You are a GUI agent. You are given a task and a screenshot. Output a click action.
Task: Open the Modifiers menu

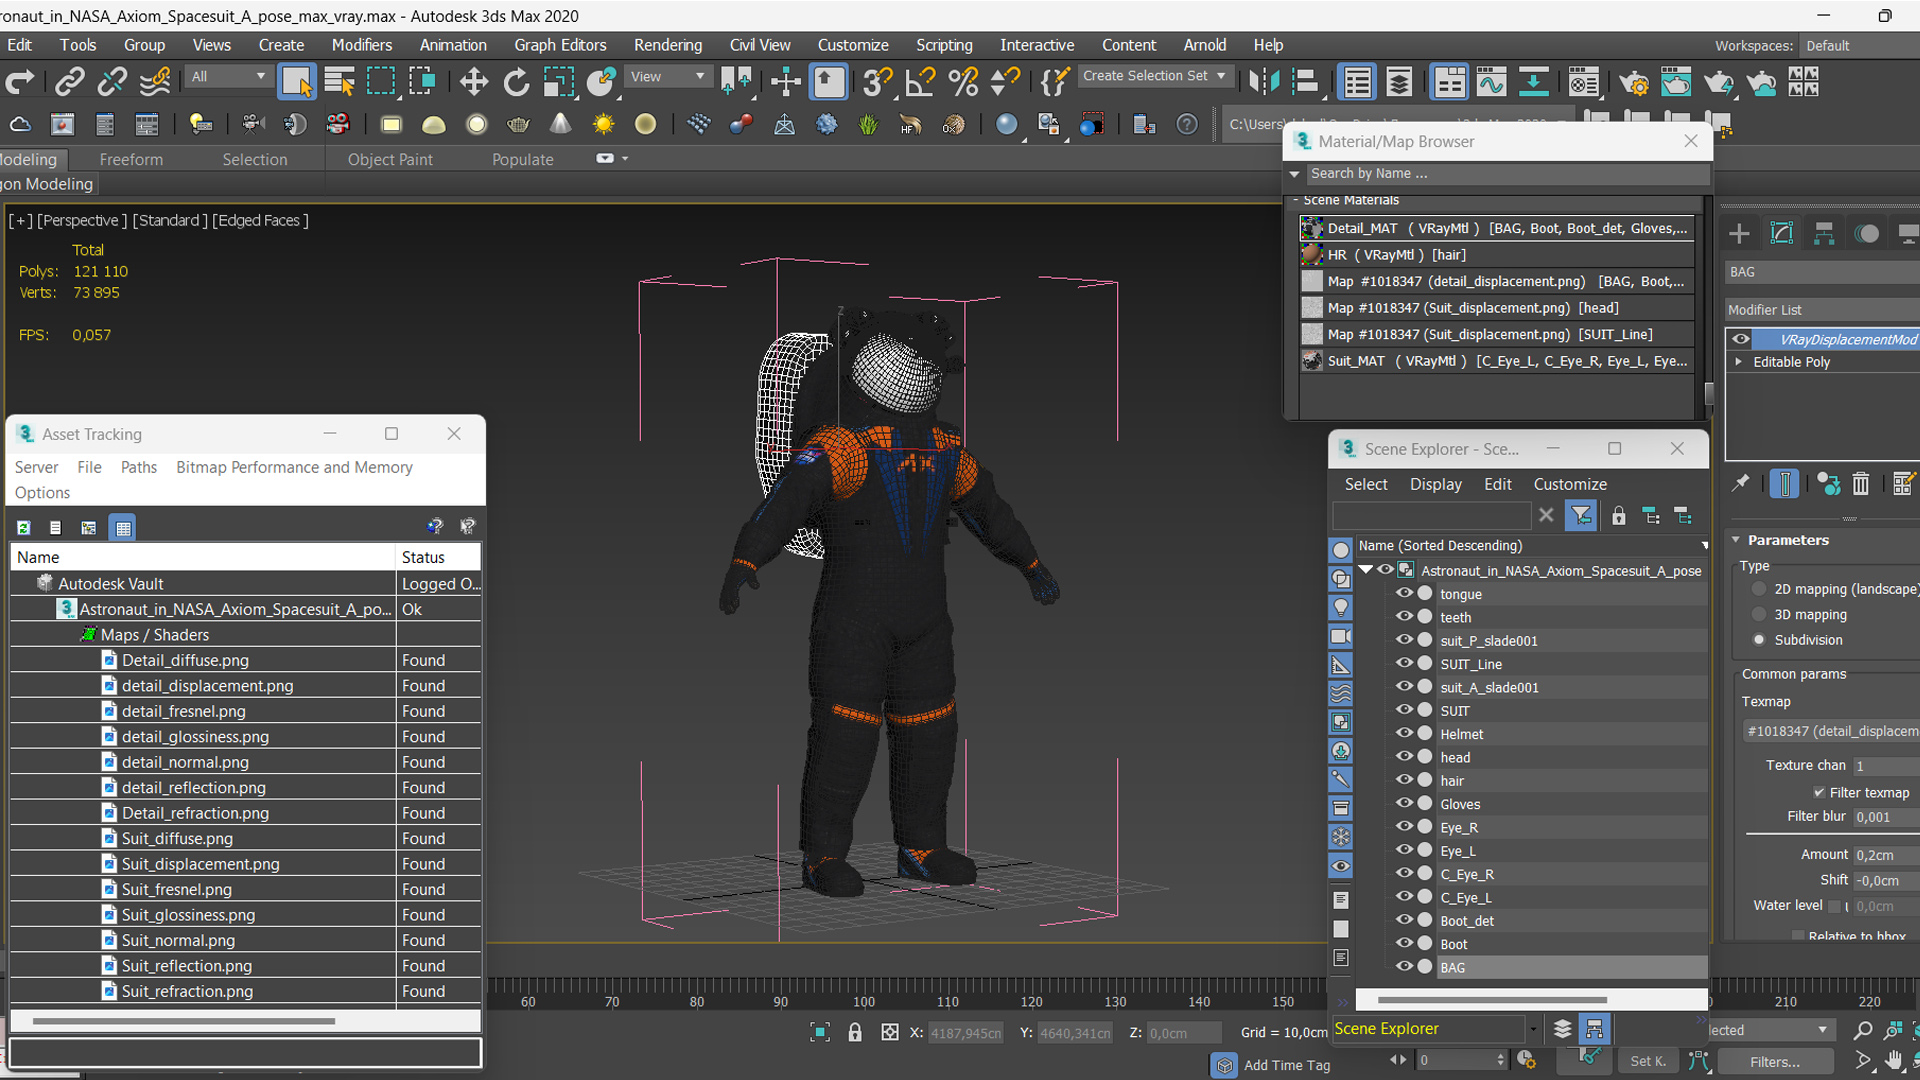(362, 45)
